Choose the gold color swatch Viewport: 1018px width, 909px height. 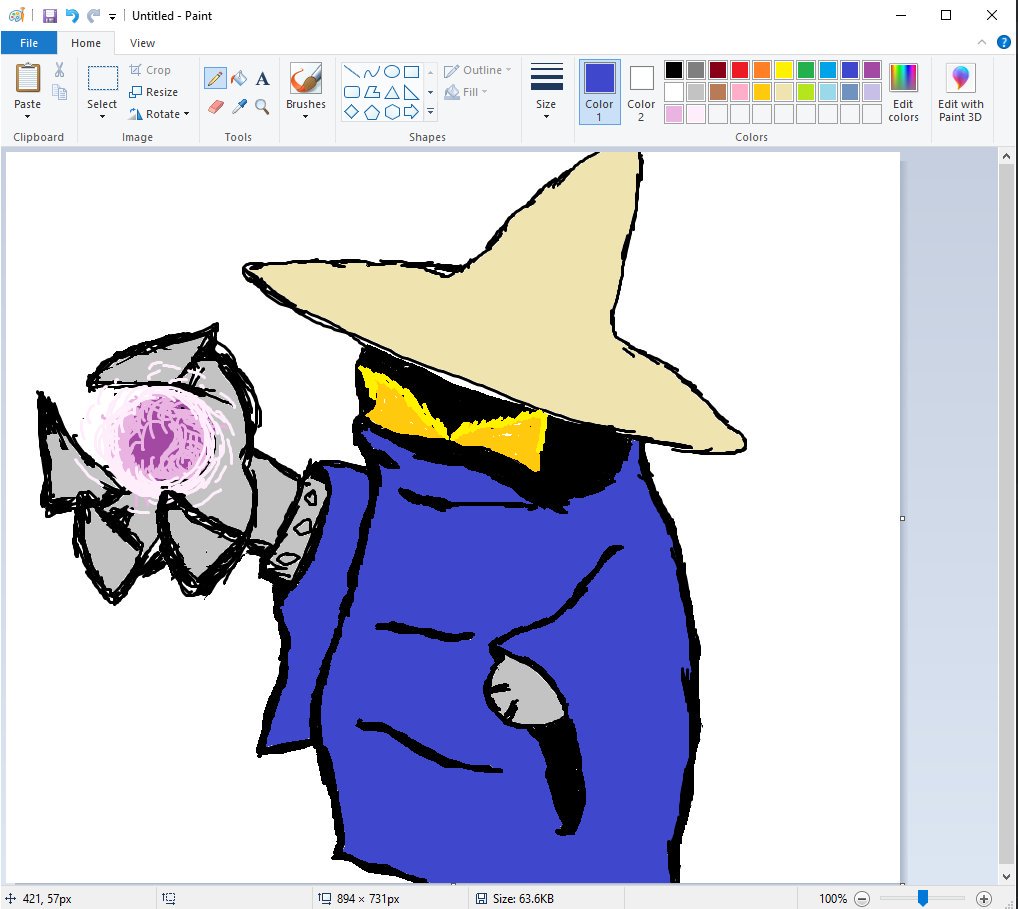click(762, 92)
